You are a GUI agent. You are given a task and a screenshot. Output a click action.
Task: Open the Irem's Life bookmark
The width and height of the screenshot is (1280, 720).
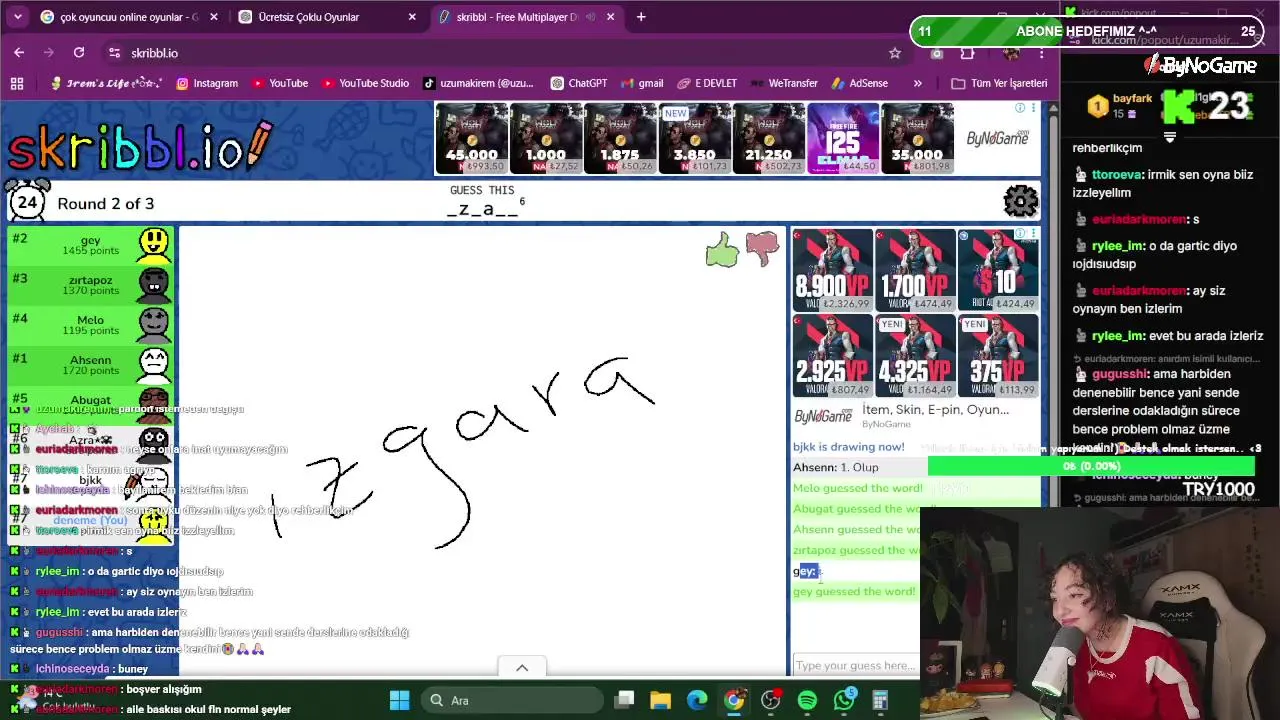point(106,83)
